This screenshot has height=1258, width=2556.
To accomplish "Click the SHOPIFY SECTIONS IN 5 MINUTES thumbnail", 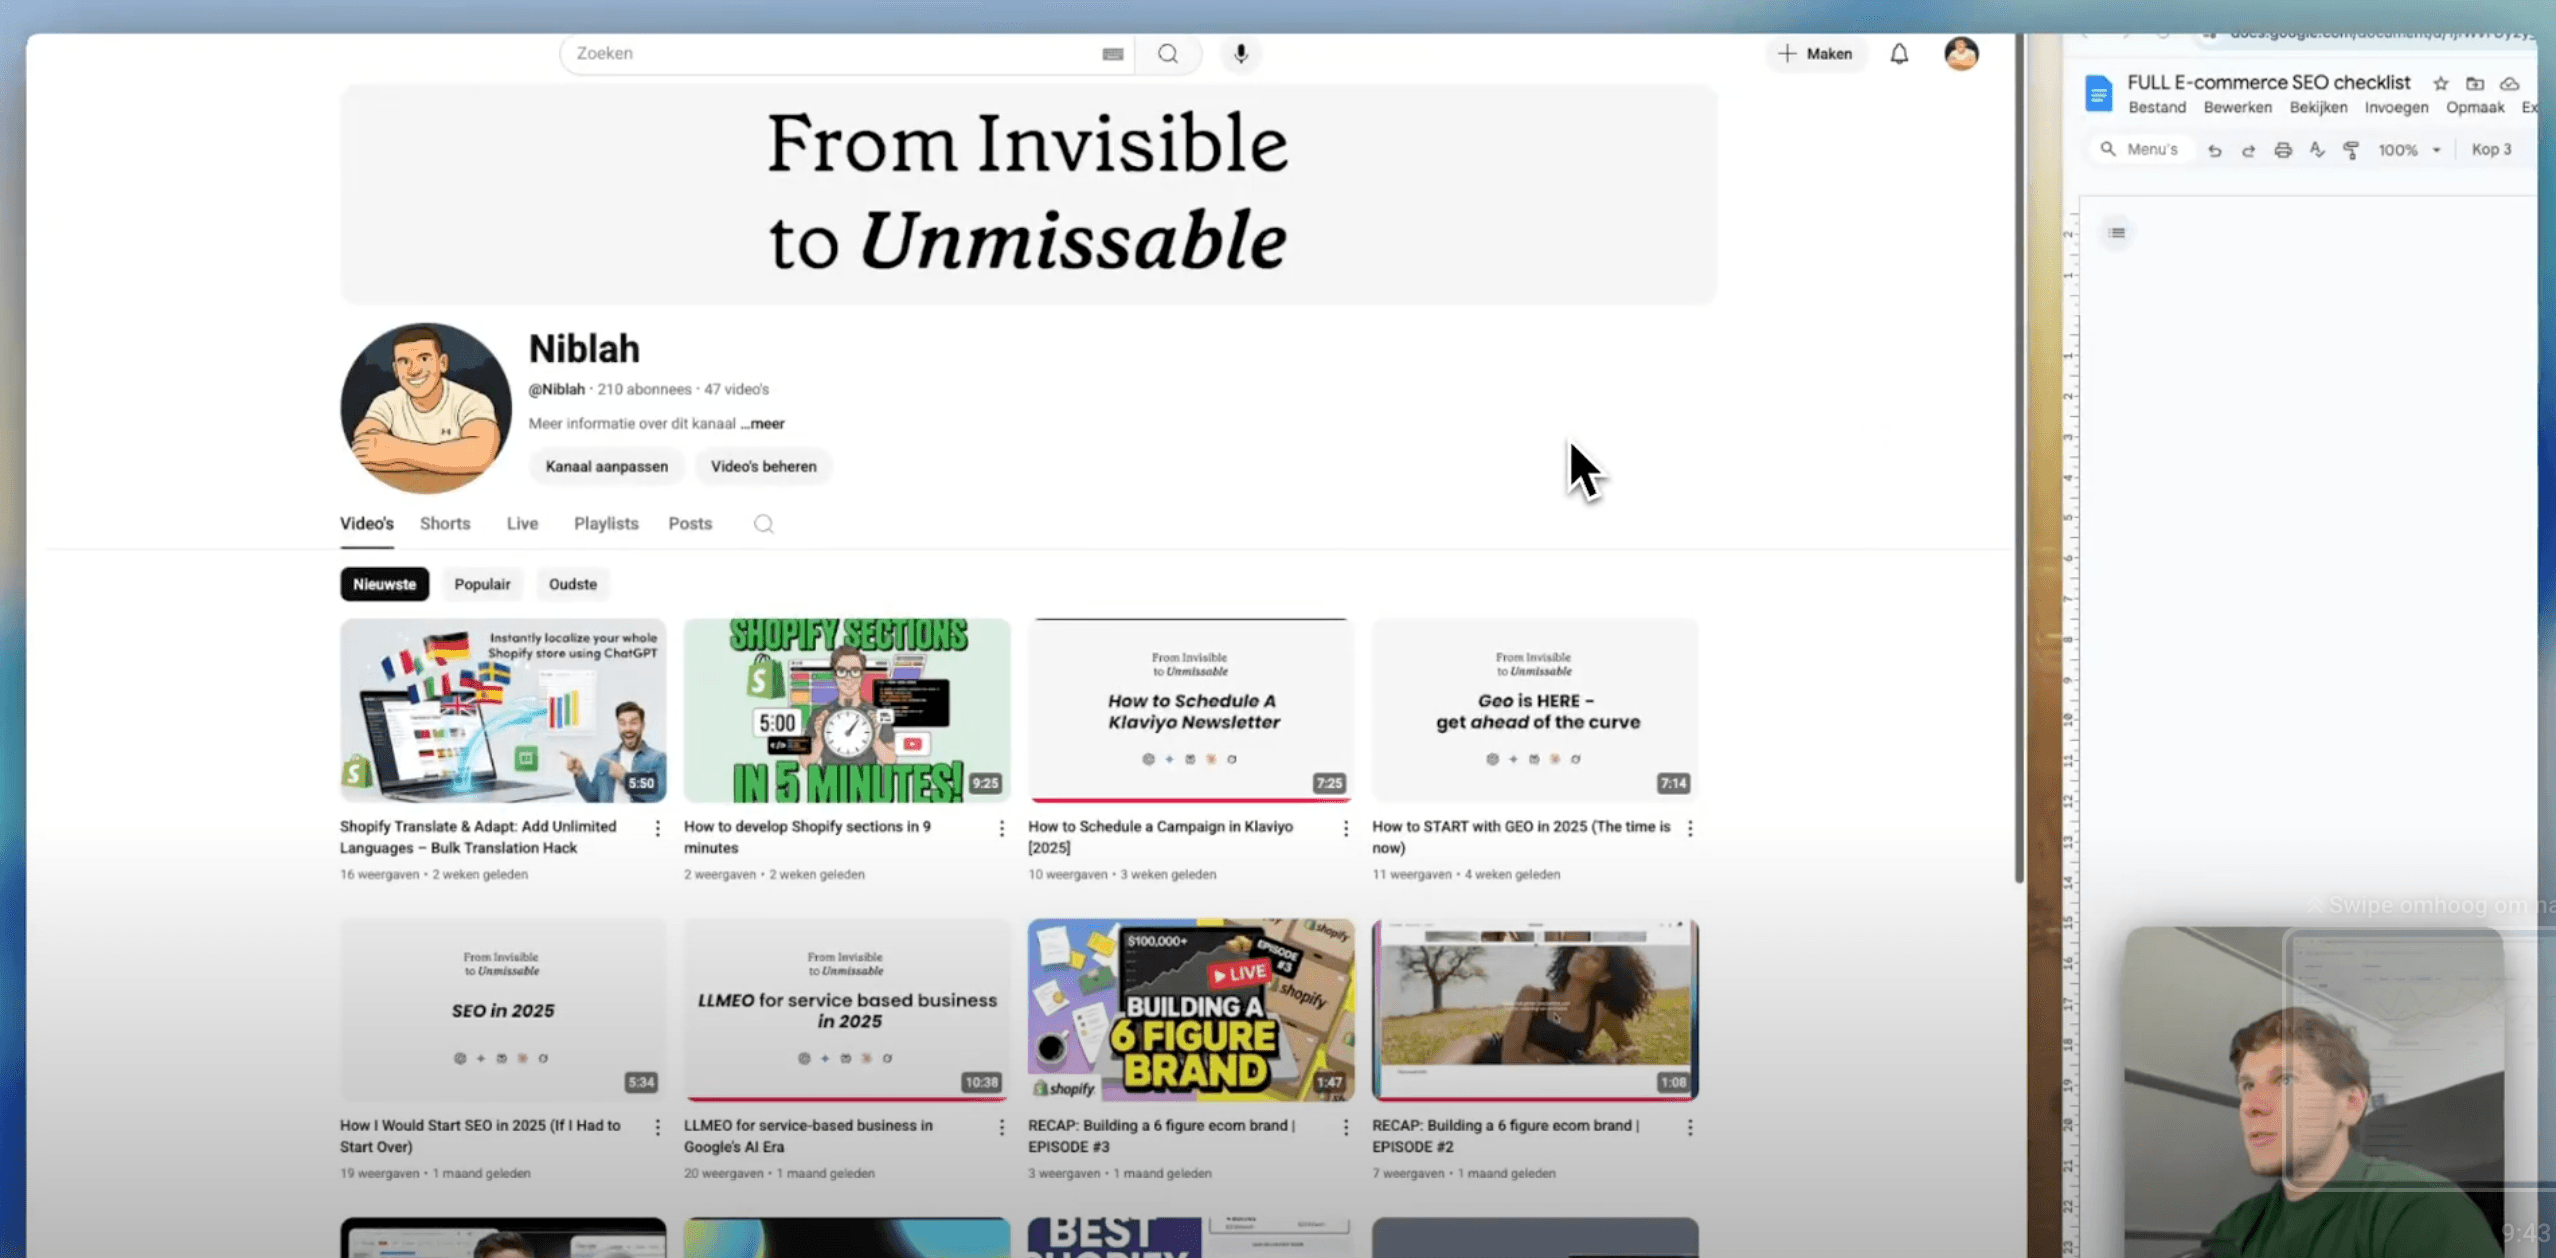I will click(846, 710).
